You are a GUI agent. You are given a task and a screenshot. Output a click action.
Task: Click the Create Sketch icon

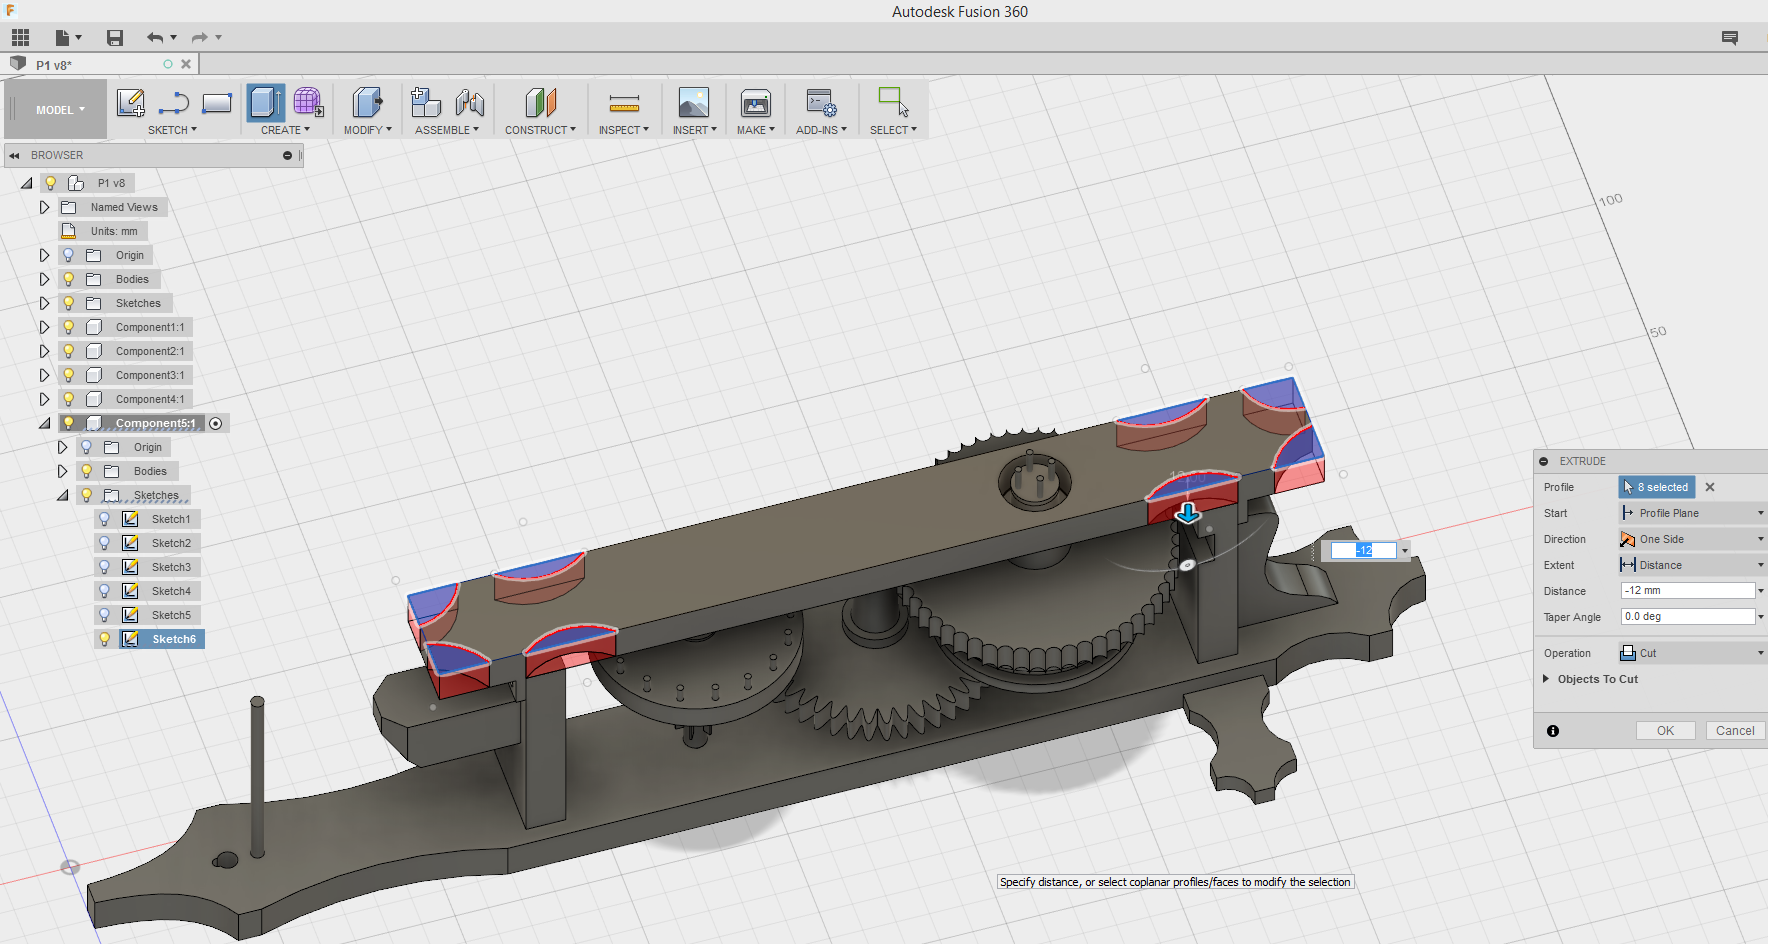tap(131, 102)
